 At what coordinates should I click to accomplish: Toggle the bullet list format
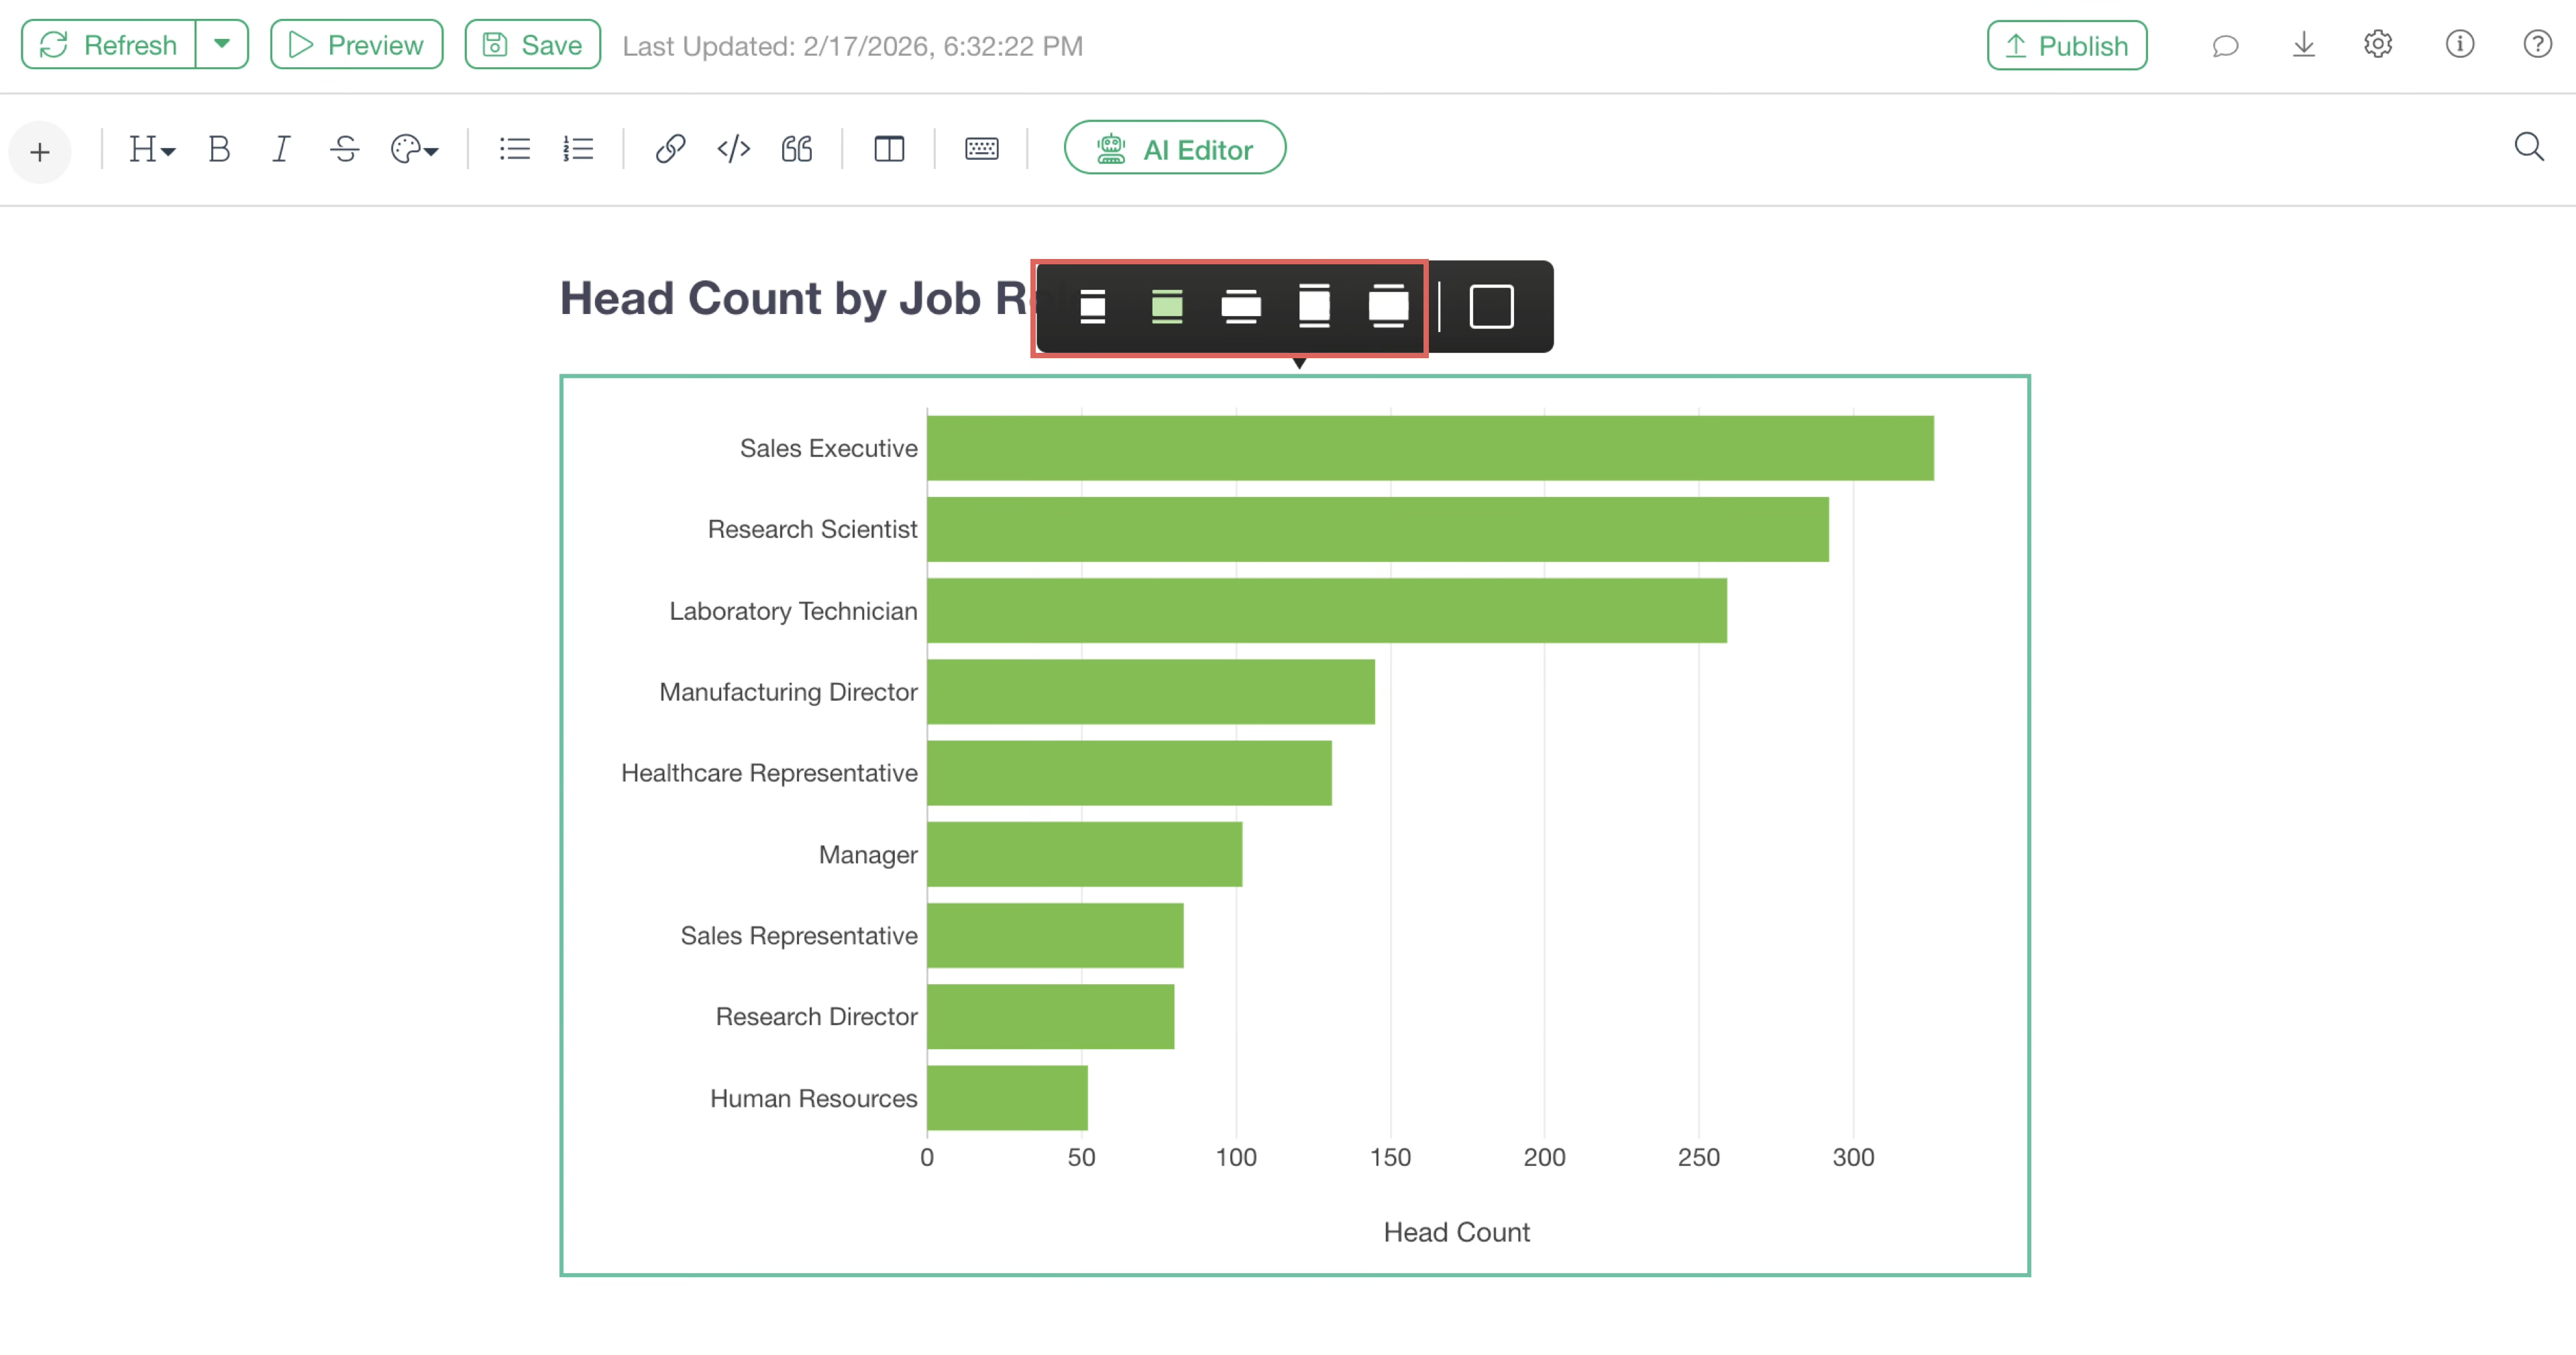514,149
